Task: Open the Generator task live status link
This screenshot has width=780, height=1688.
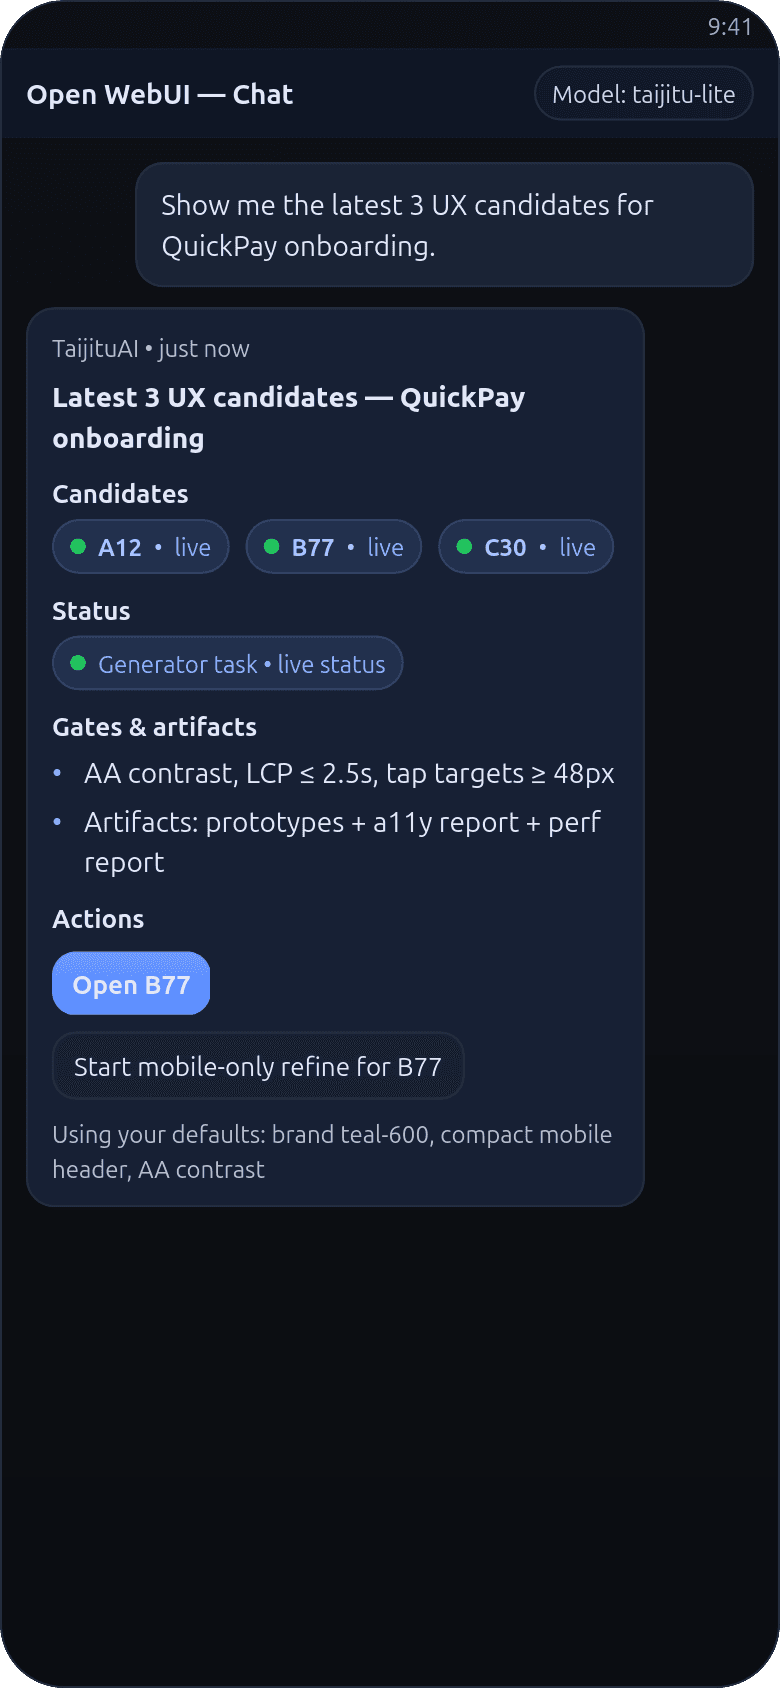Action: pos(241,664)
